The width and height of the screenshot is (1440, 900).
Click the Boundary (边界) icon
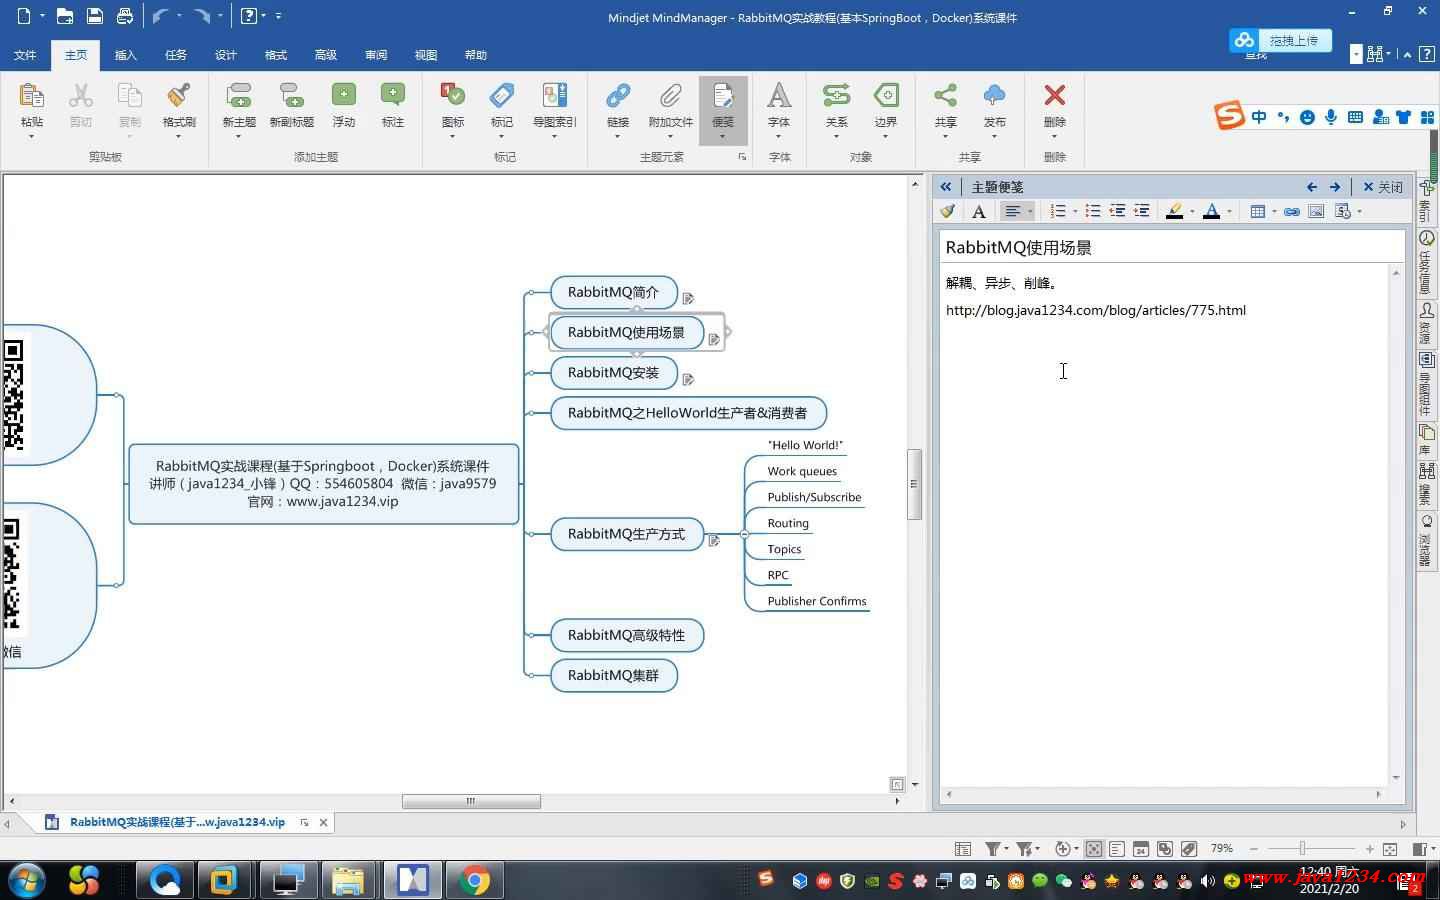[x=886, y=96]
